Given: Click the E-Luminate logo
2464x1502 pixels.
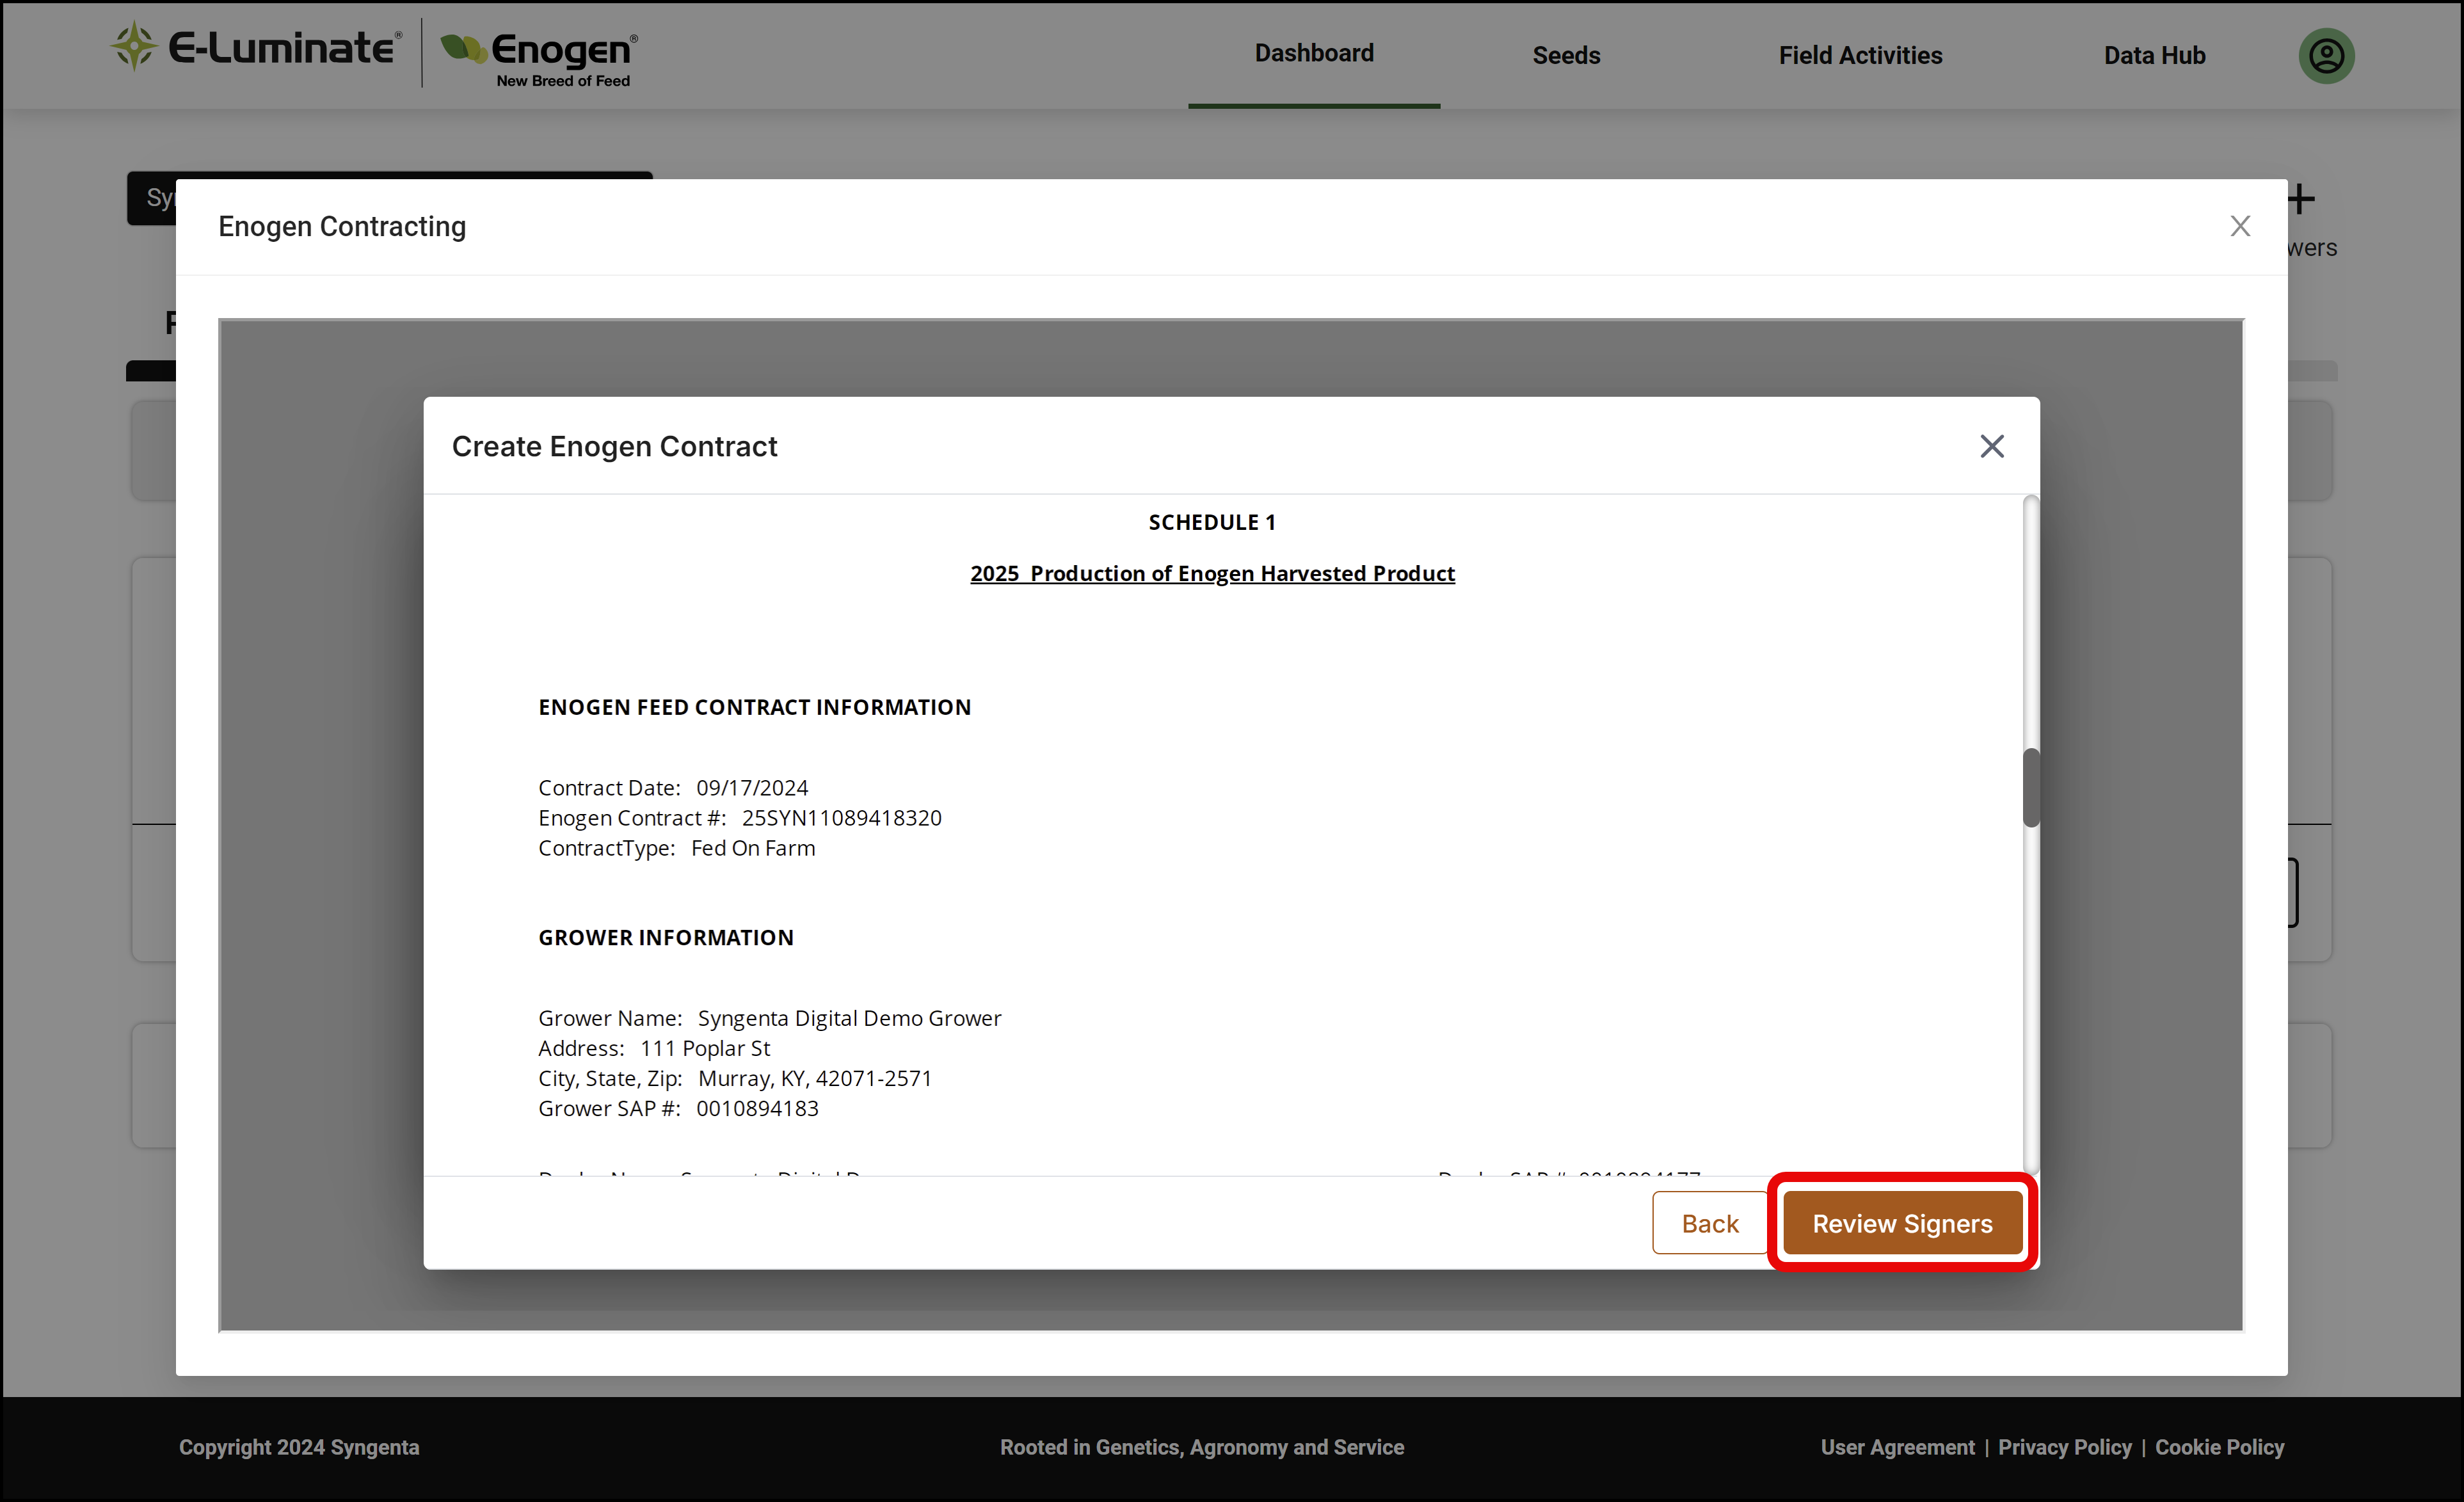Looking at the screenshot, I should (x=256, y=47).
